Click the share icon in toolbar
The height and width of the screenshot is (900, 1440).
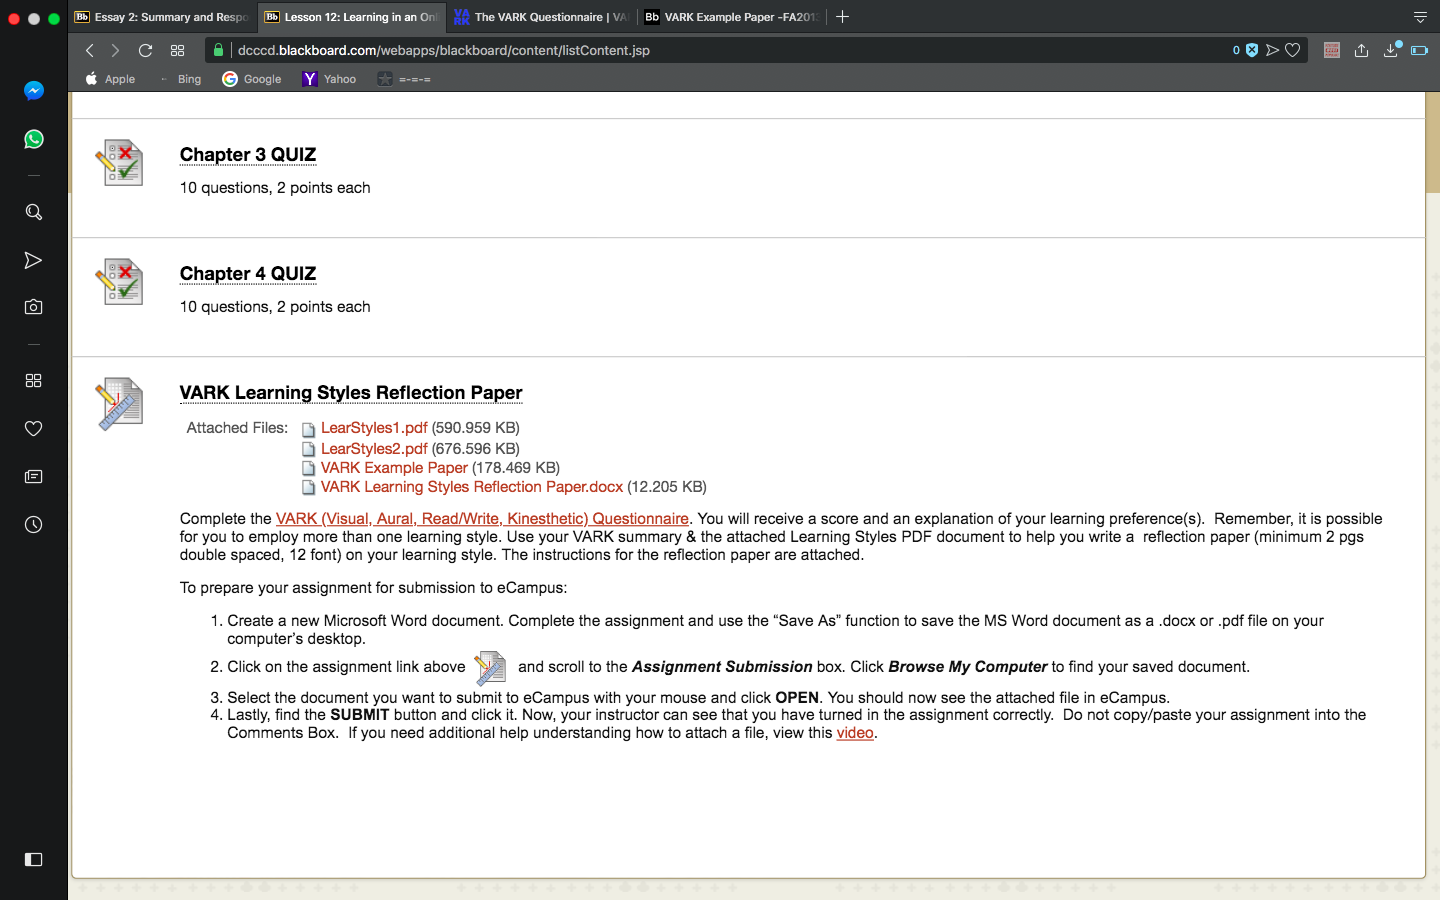click(1361, 50)
